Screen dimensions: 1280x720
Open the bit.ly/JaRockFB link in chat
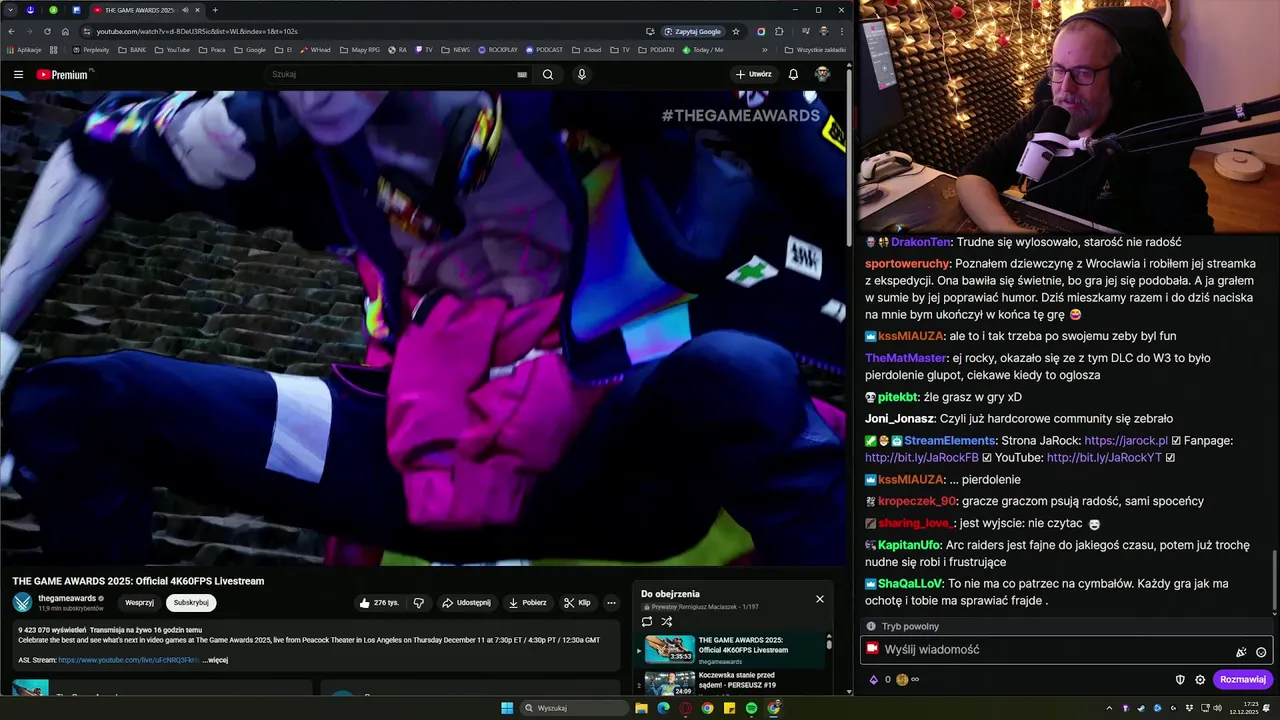tap(922, 458)
